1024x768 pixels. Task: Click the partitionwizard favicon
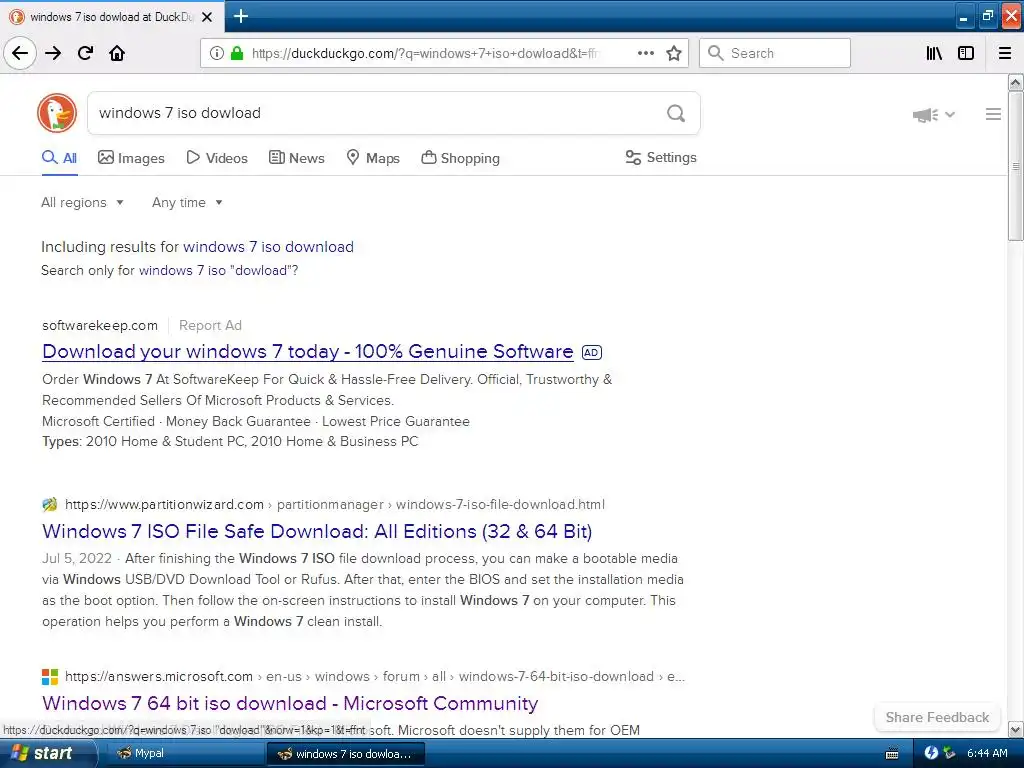pyautogui.click(x=50, y=504)
